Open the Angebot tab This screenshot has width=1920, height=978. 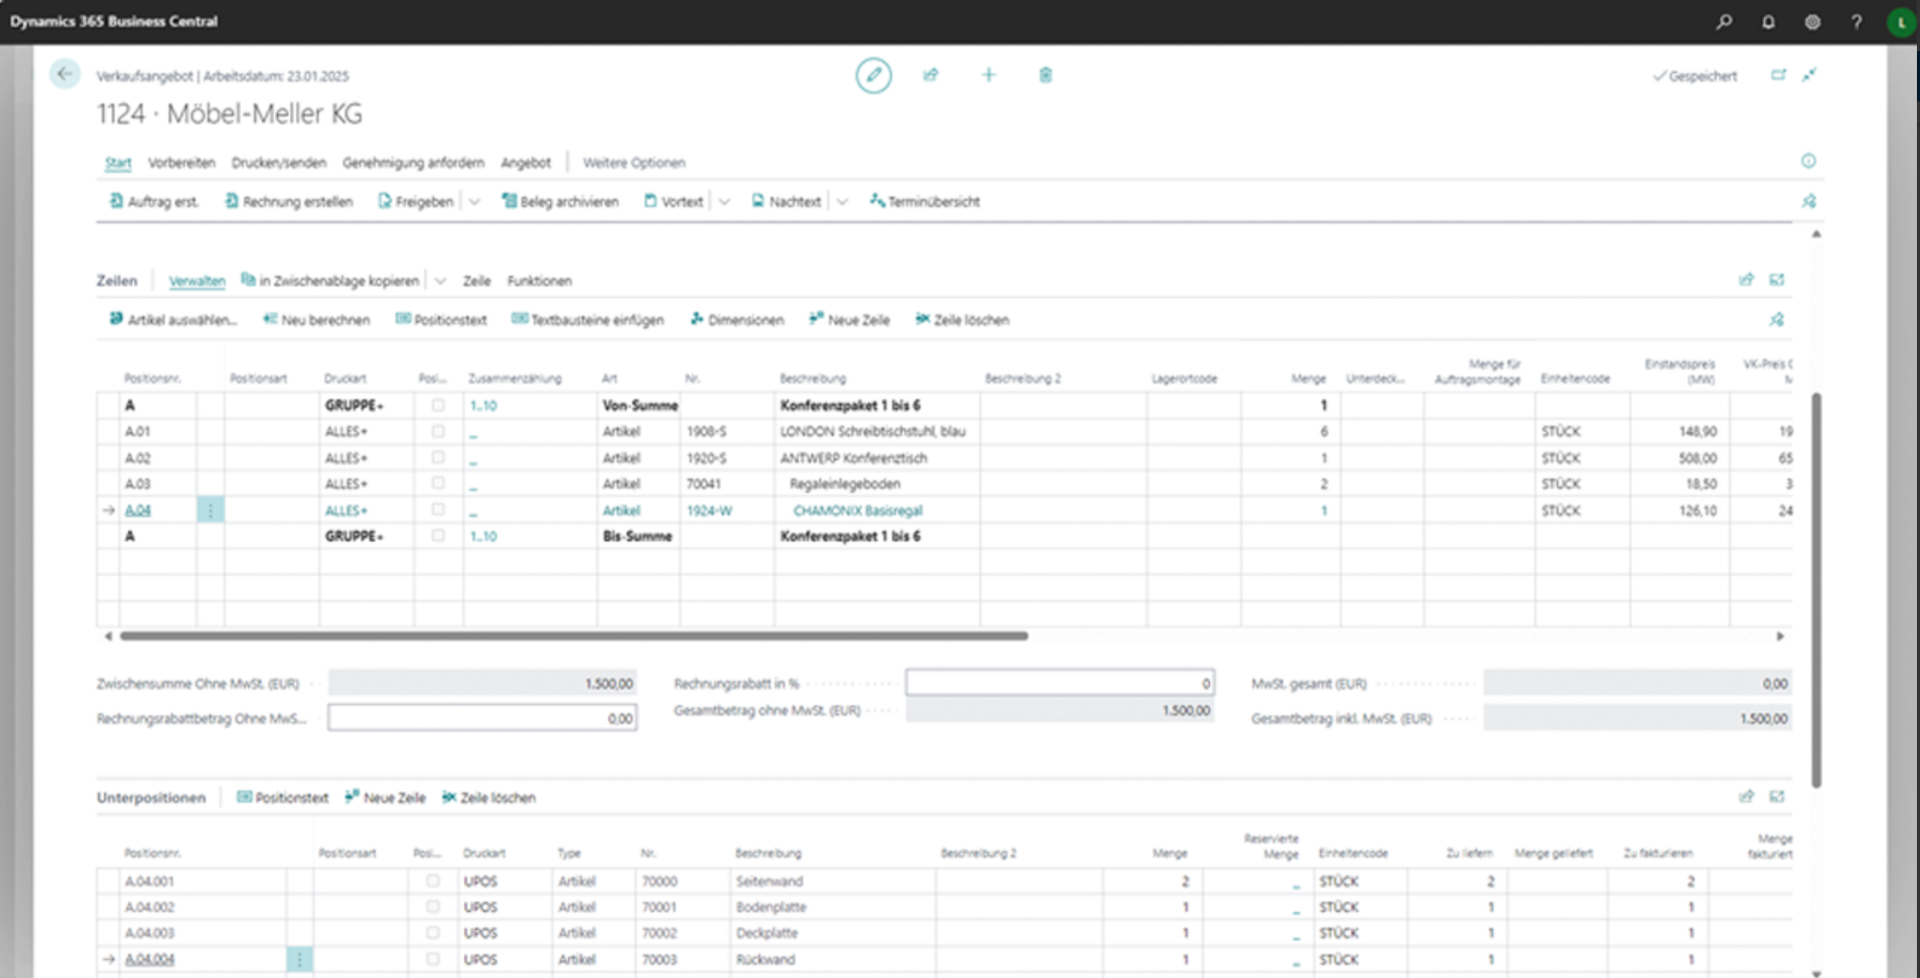pos(525,162)
